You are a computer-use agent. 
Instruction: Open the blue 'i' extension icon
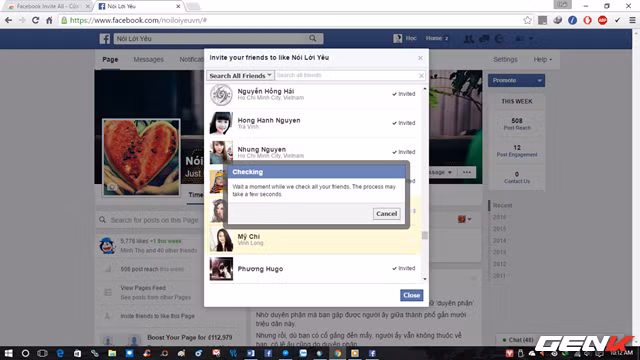572,20
